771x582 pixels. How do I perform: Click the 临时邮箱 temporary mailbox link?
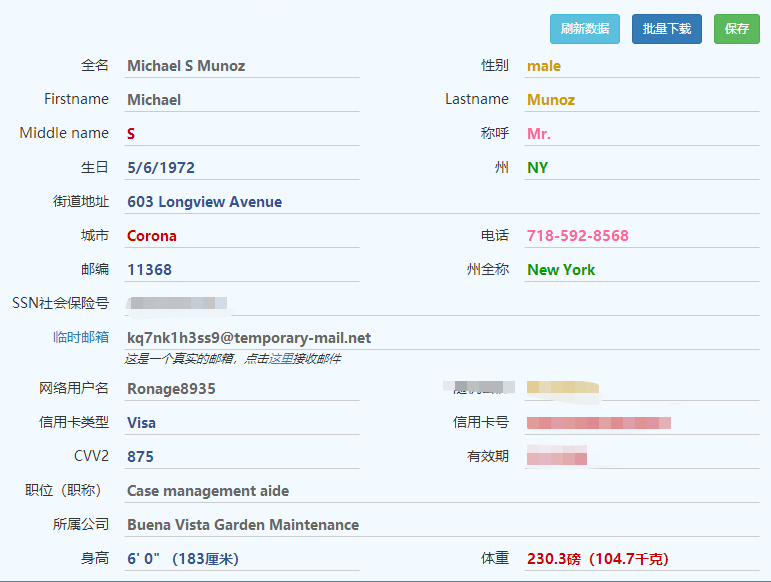pyautogui.click(x=81, y=337)
